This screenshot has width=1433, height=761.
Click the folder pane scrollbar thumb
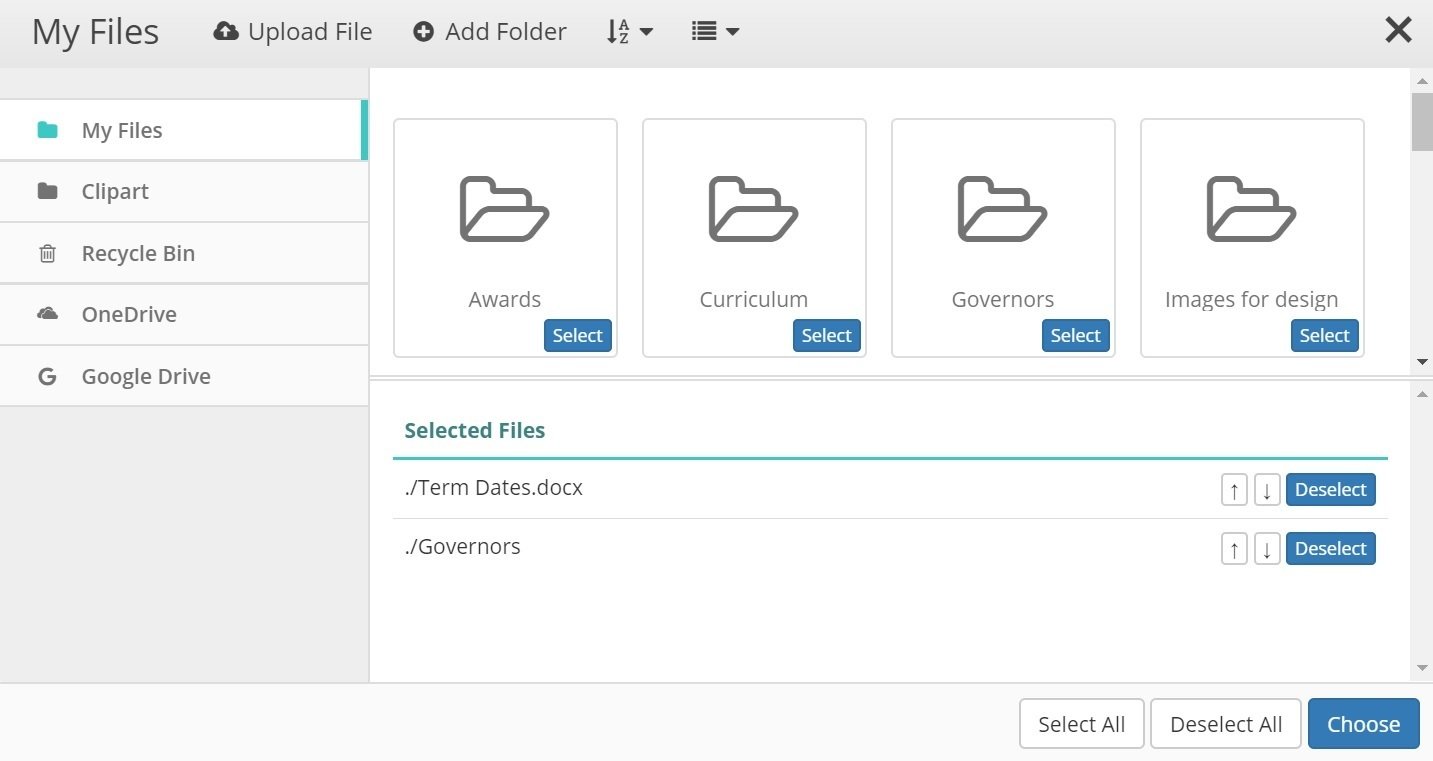tap(1422, 121)
